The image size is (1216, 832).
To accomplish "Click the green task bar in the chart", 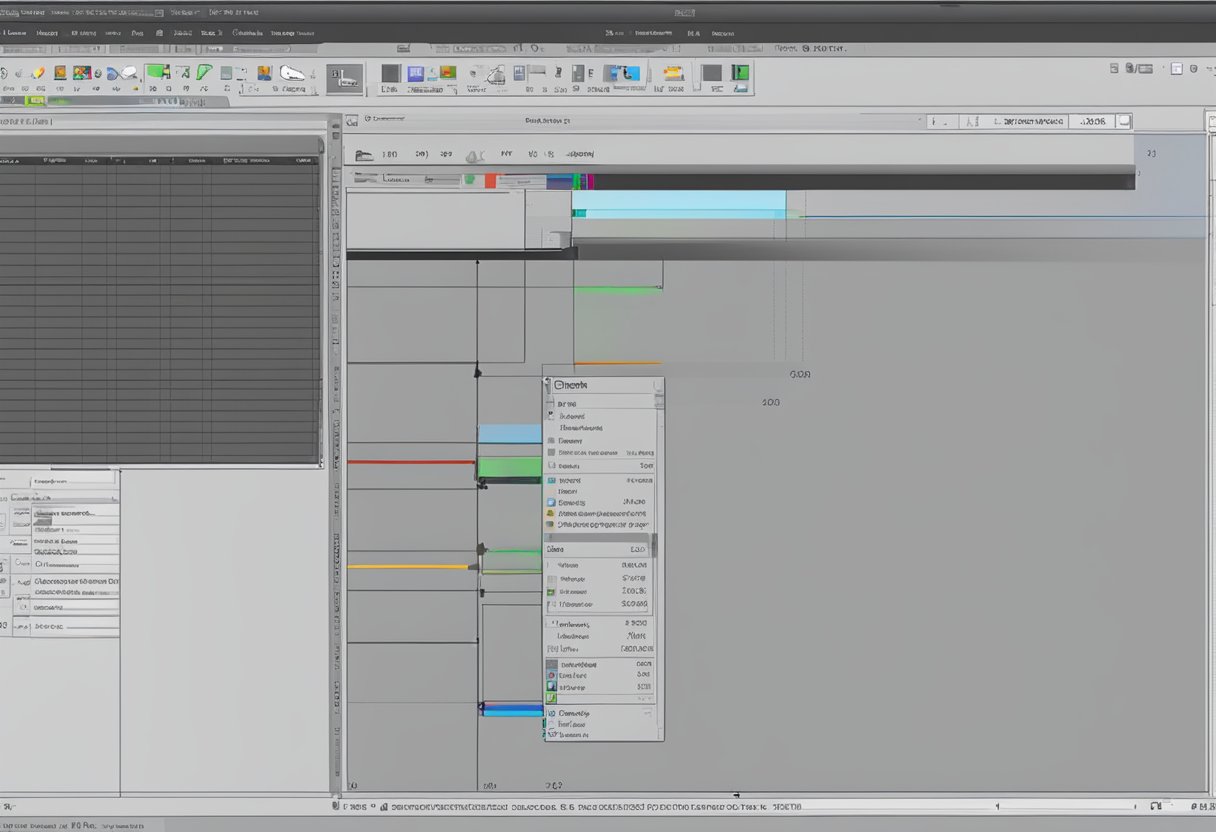I will click(509, 467).
